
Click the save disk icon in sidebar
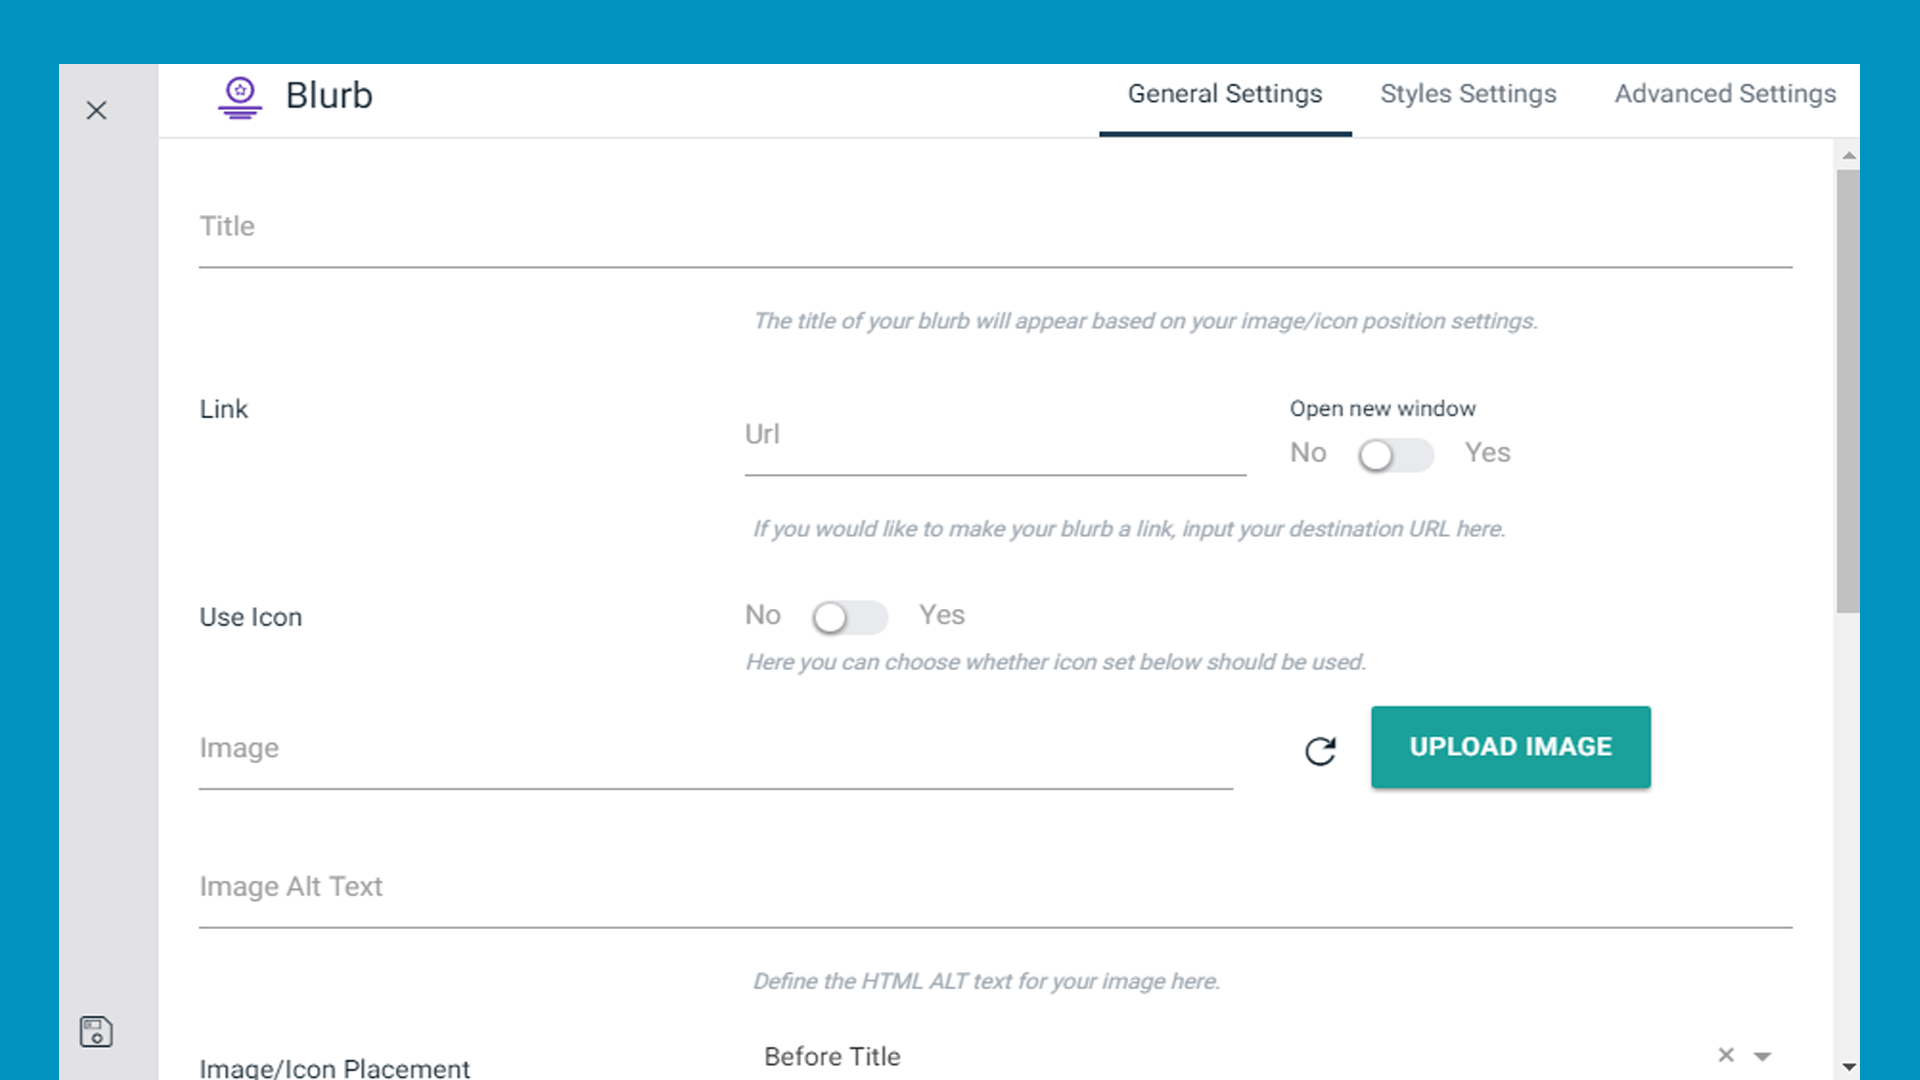pyautogui.click(x=96, y=1031)
